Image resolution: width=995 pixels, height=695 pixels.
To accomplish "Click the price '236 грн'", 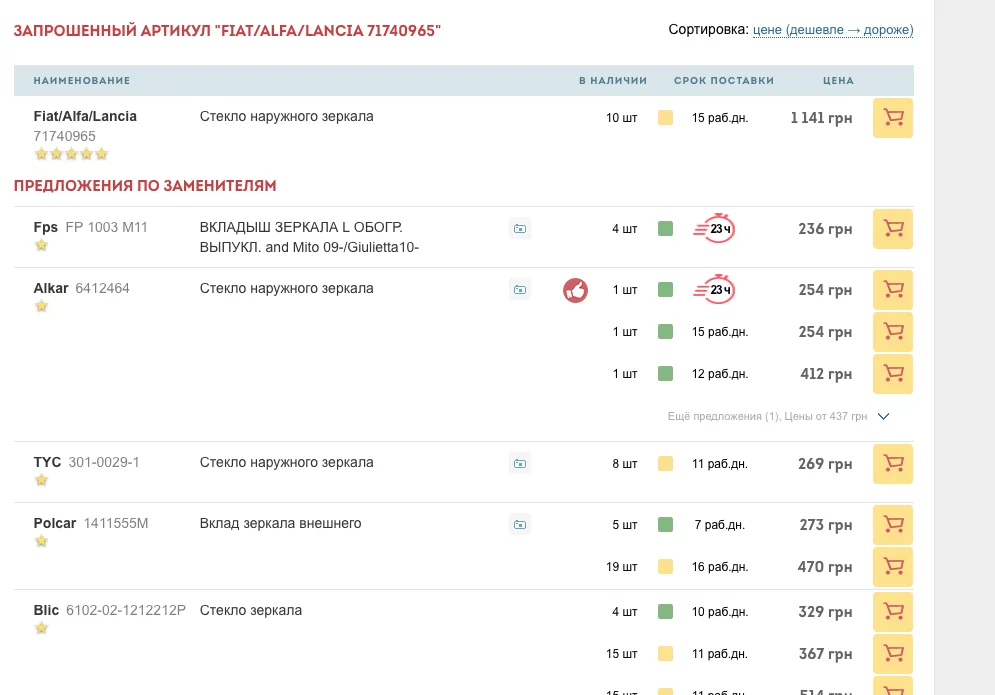I will pos(825,228).
